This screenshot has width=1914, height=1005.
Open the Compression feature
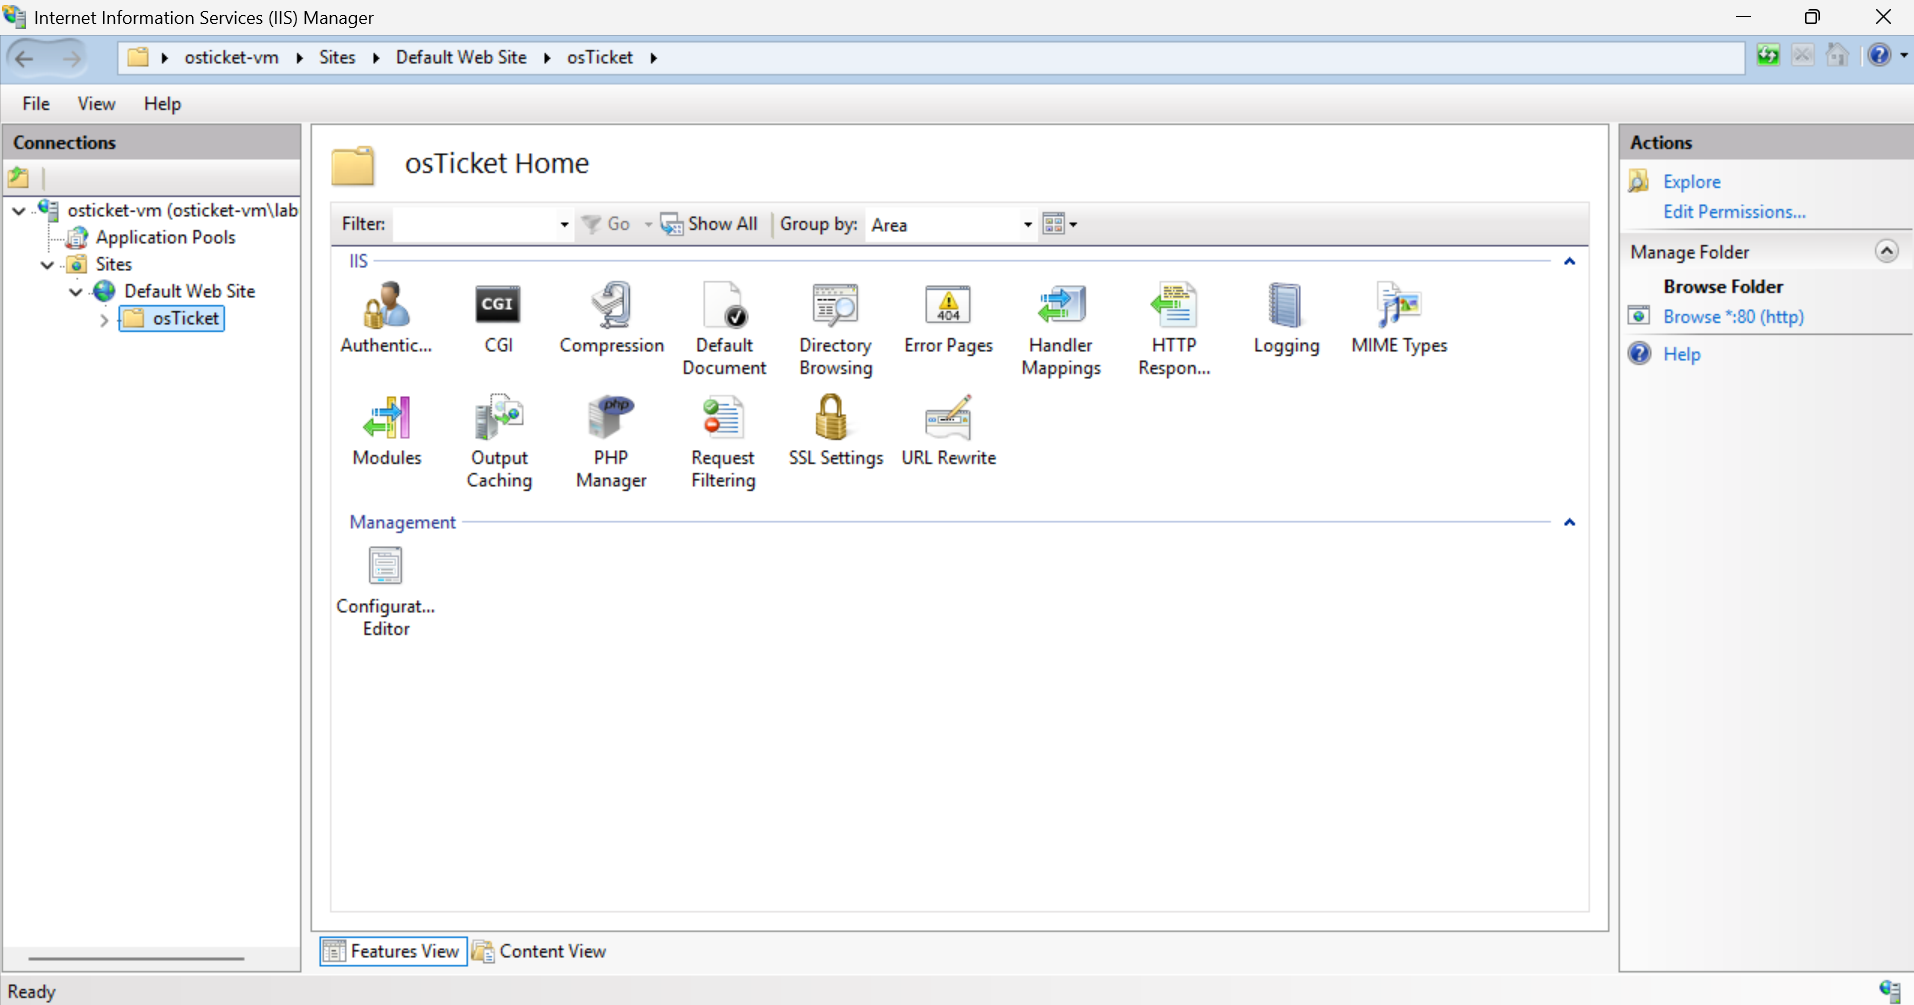(611, 318)
